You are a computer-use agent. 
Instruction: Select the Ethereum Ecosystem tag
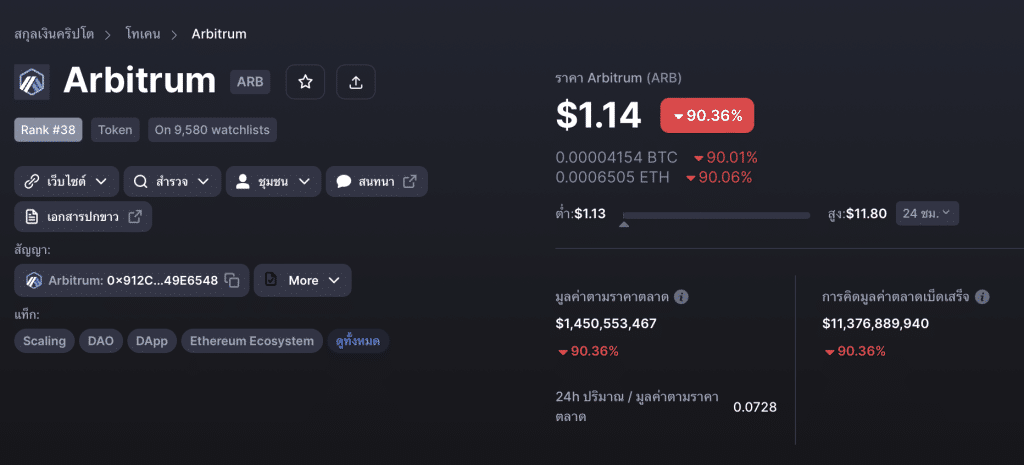point(252,341)
